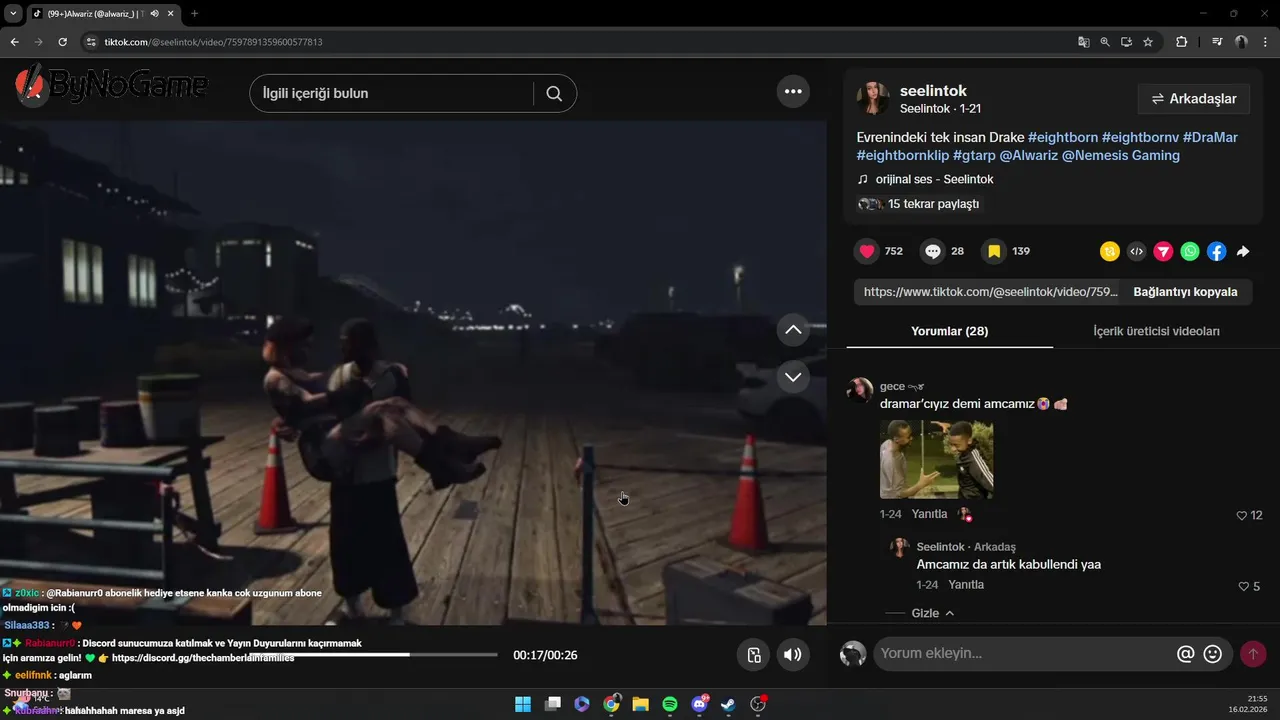This screenshot has height=720, width=1280.
Task: Open the Chrome extensions puzzle icon
Action: (1182, 42)
